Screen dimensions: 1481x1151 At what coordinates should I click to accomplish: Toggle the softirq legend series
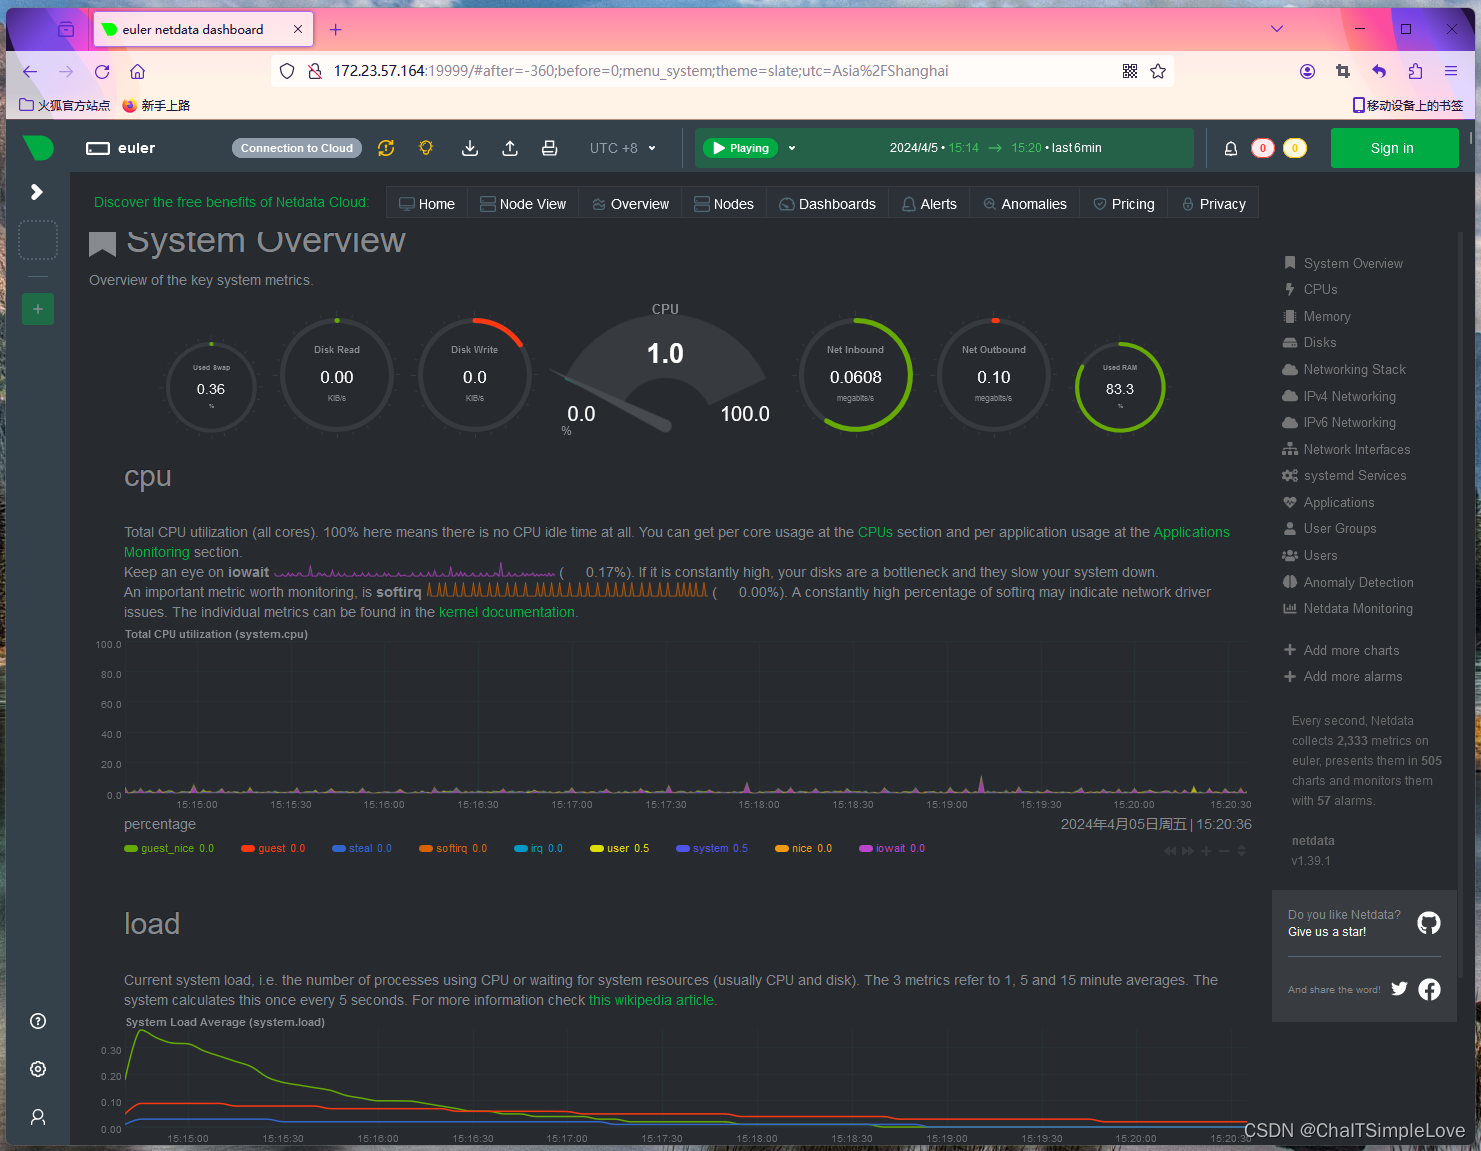453,849
